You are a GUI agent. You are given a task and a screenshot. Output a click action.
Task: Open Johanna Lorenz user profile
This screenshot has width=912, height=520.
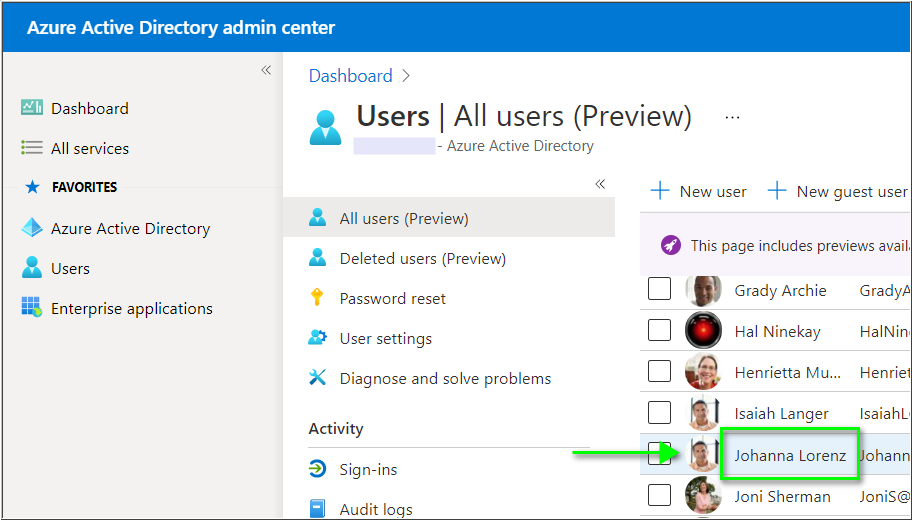[x=789, y=455]
